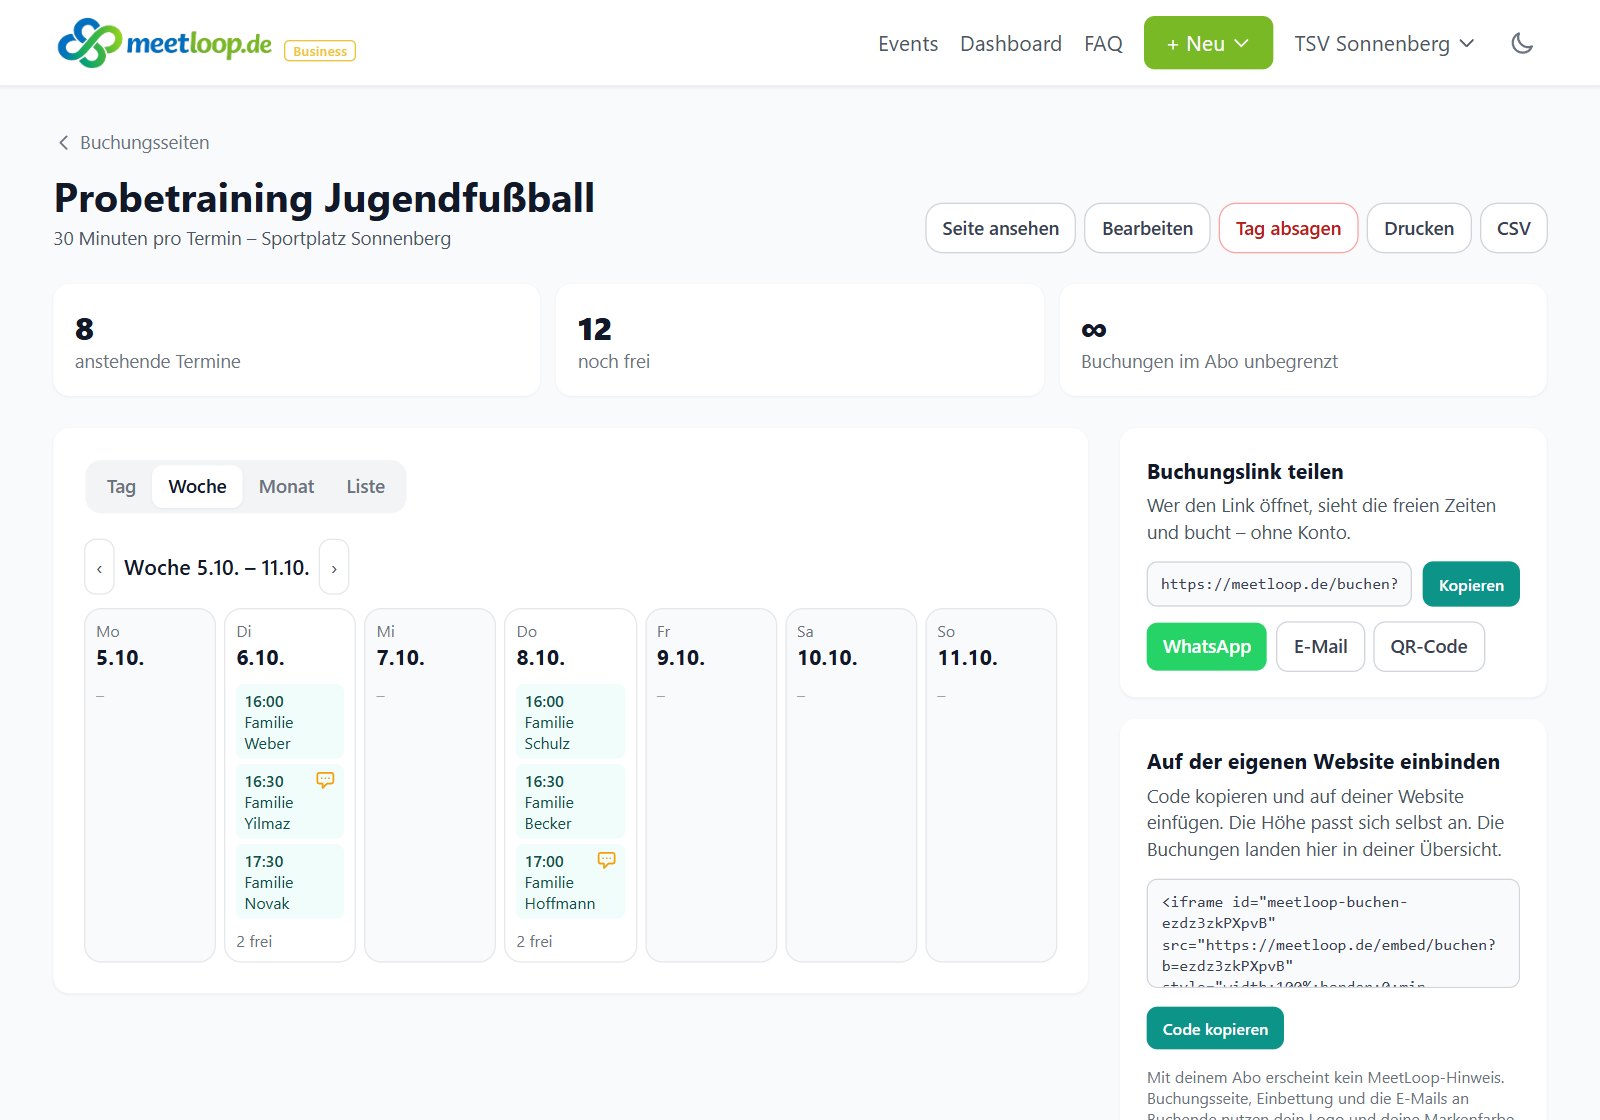Go to next week arrow
The image size is (1600, 1120).
(334, 568)
